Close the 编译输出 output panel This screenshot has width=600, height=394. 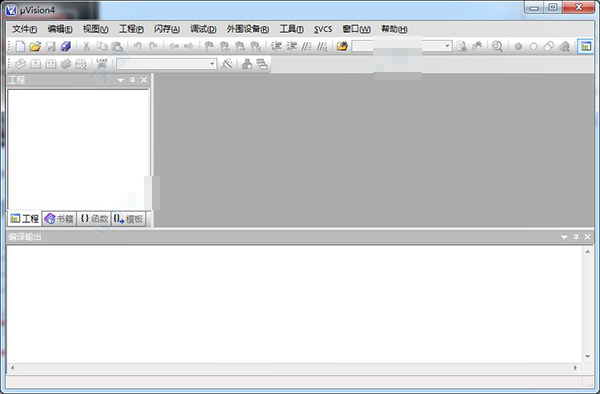588,237
